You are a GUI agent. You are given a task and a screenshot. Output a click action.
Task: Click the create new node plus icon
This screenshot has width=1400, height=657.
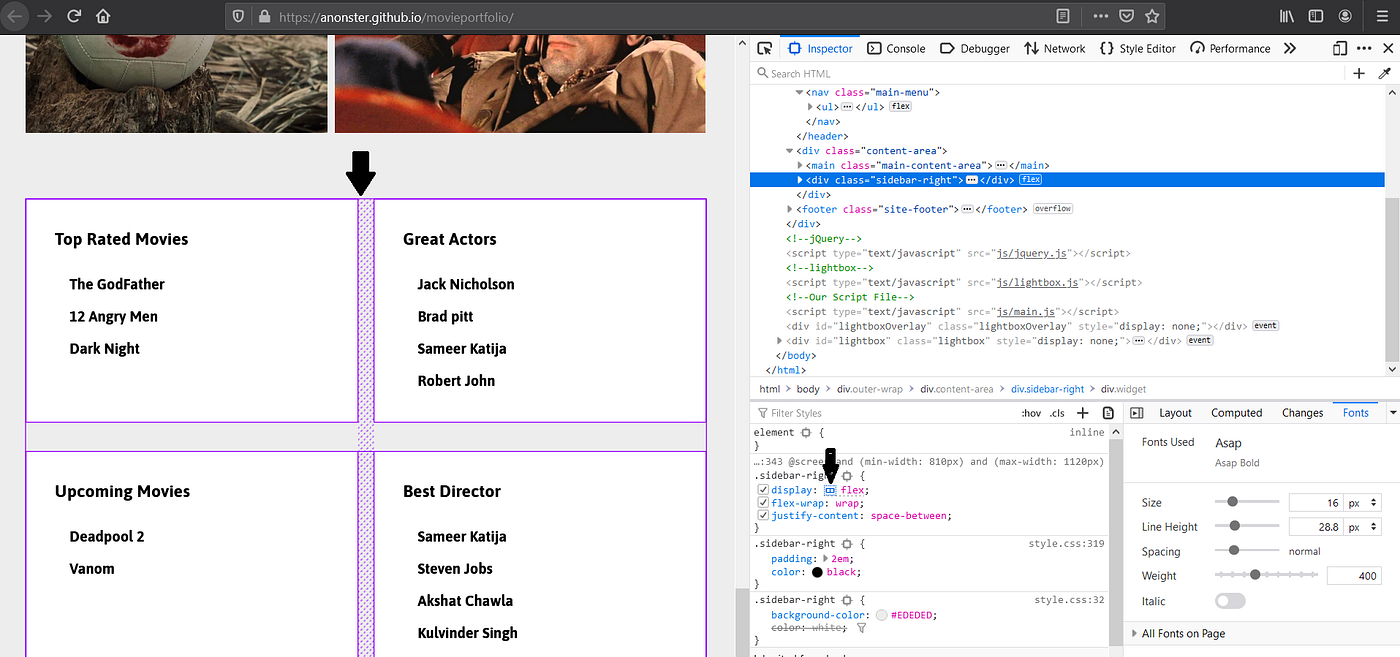coord(1359,73)
